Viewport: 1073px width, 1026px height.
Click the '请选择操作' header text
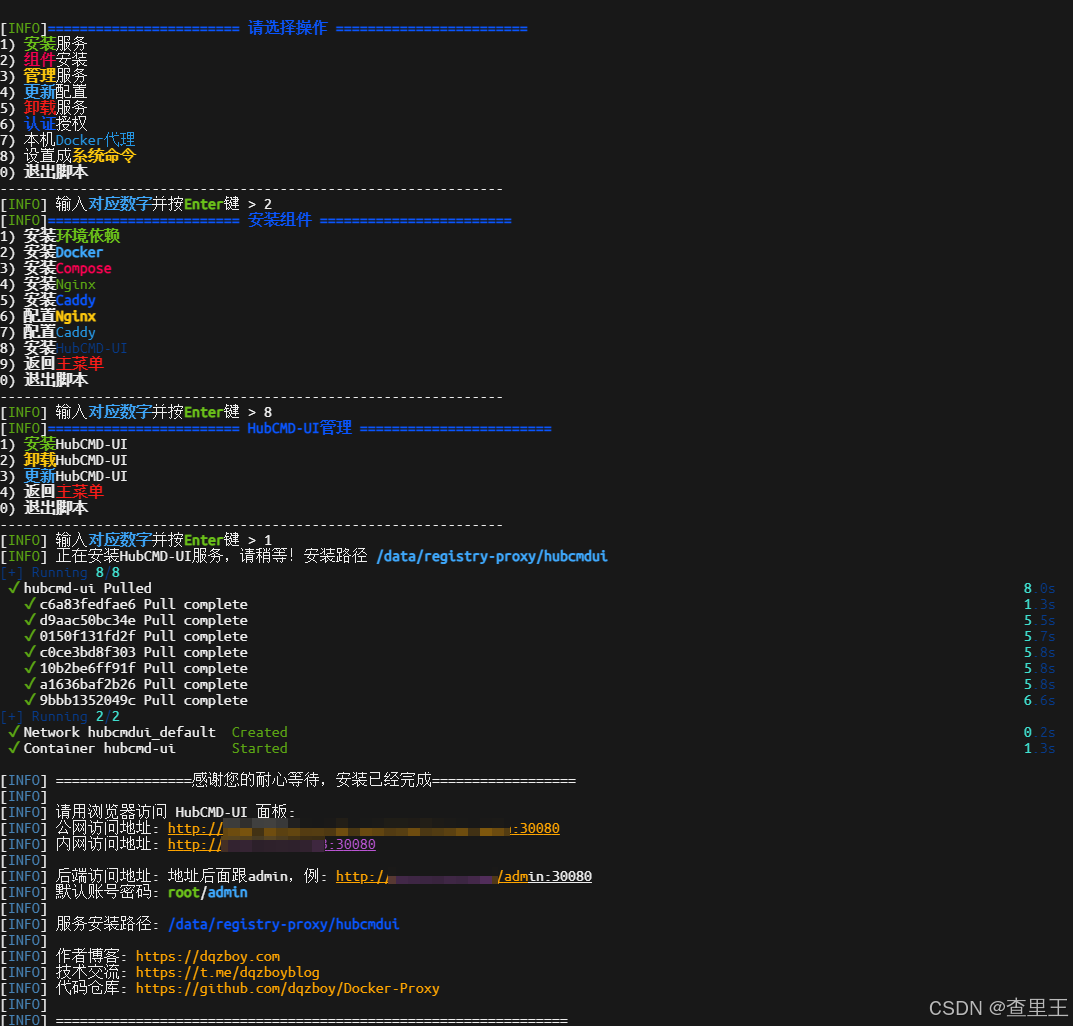pos(287,28)
